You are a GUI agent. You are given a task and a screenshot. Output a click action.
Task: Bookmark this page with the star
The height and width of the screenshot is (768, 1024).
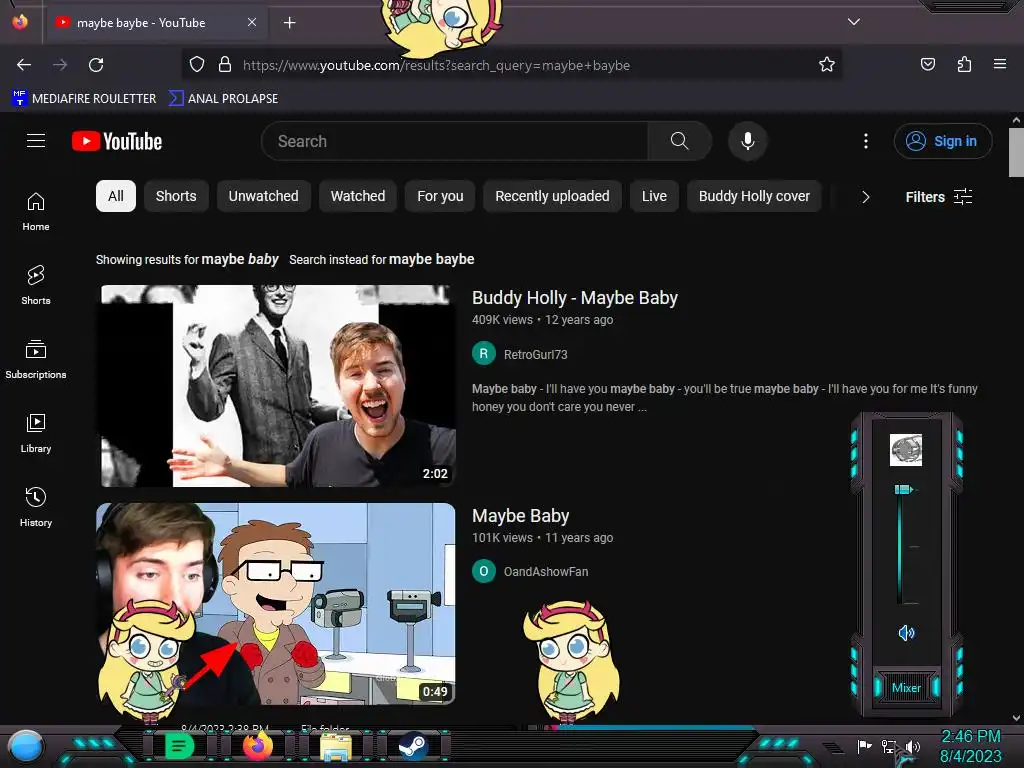click(827, 65)
